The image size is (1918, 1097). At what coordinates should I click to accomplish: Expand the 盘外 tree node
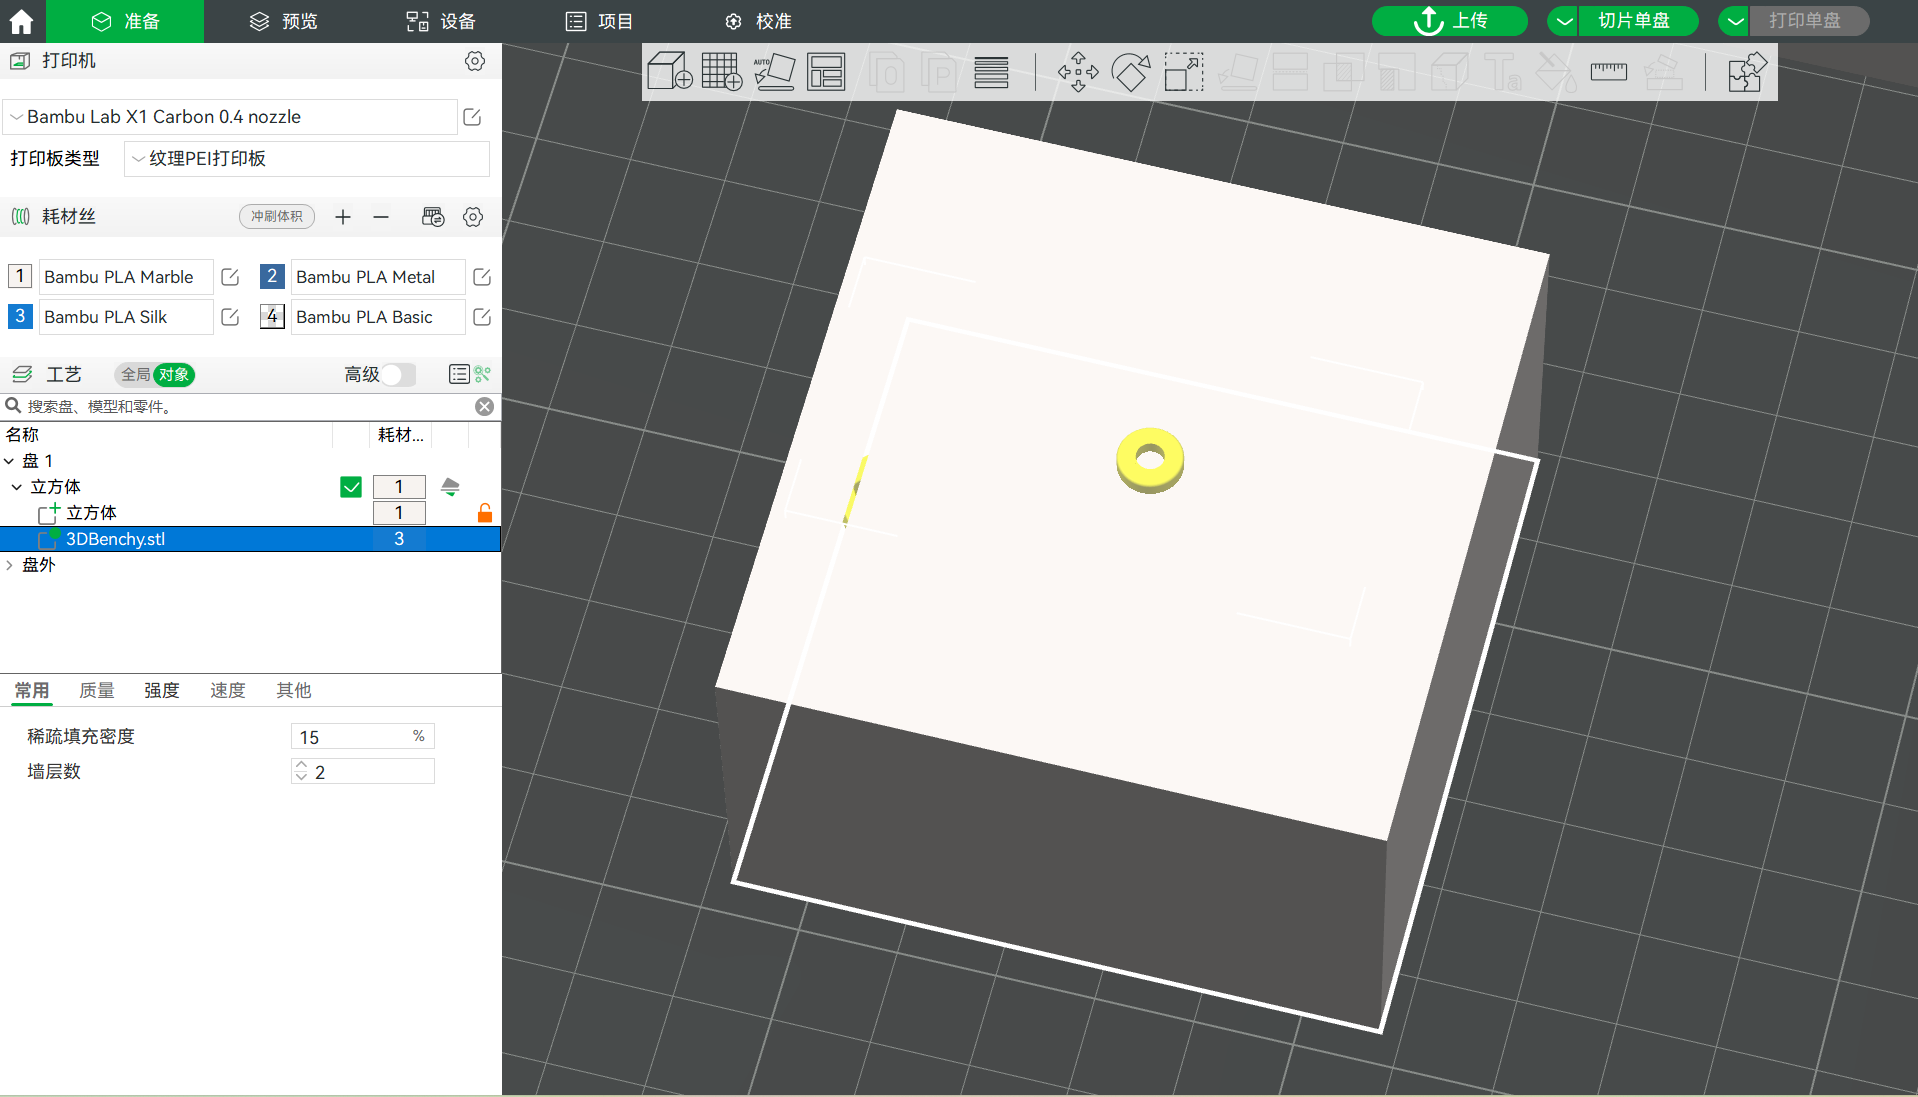point(9,565)
